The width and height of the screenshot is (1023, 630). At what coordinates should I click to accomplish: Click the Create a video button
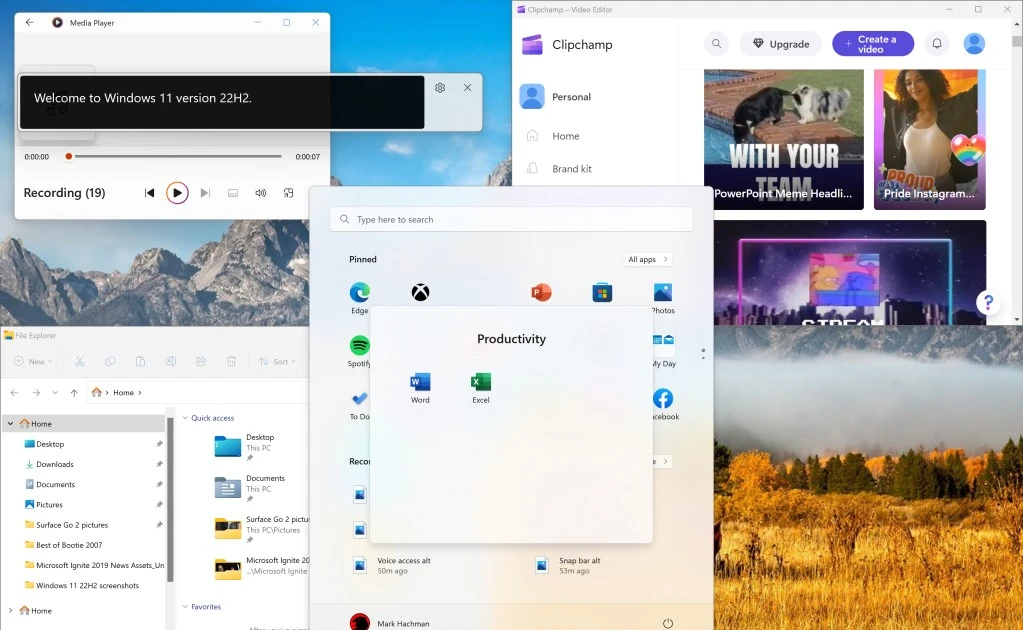tap(872, 43)
